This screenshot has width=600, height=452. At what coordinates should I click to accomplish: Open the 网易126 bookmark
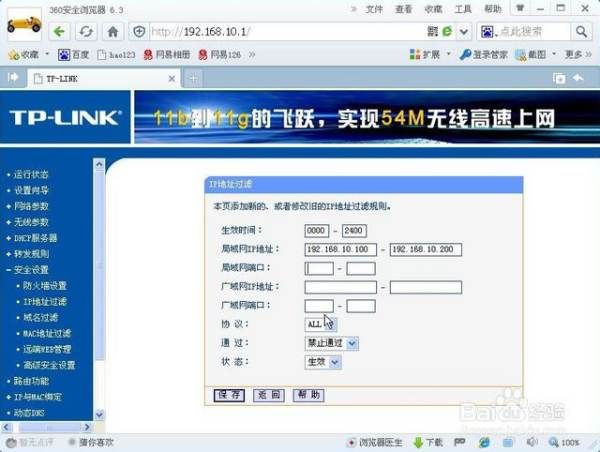tap(220, 55)
